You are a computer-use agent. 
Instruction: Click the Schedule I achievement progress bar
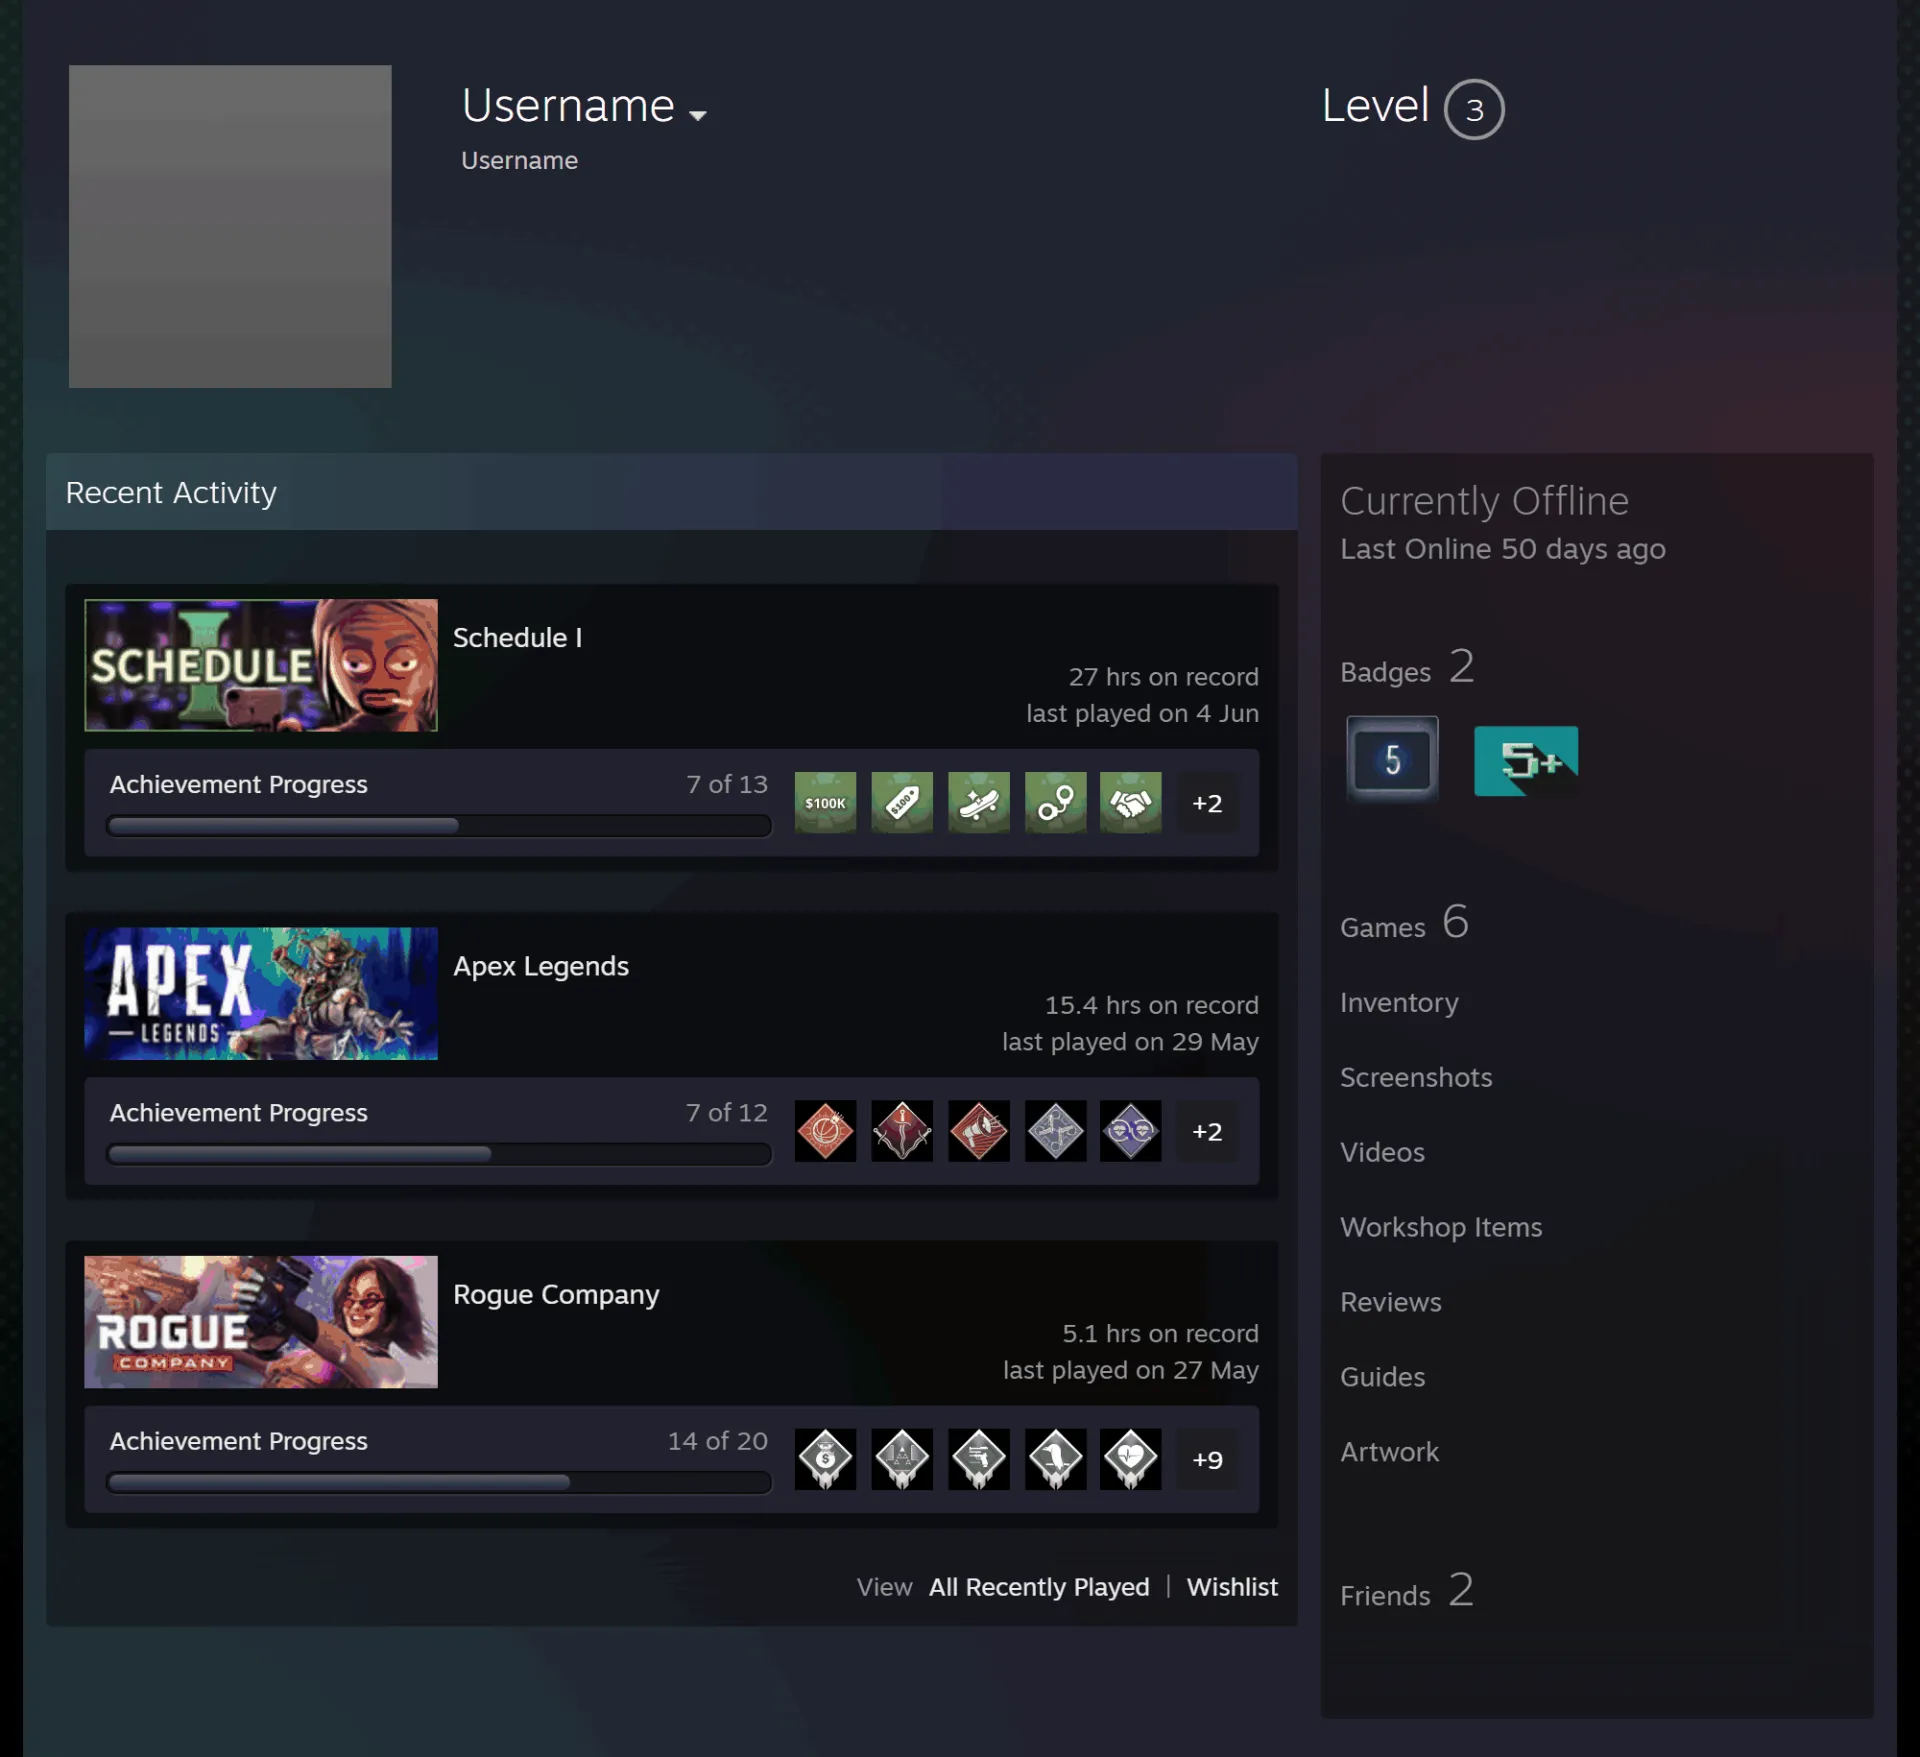coord(439,826)
